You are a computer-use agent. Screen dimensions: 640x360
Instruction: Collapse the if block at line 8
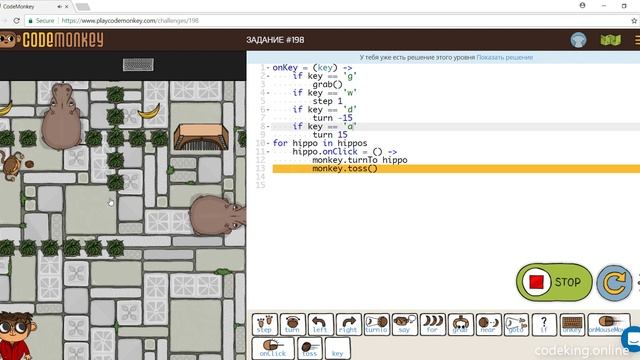coord(268,127)
